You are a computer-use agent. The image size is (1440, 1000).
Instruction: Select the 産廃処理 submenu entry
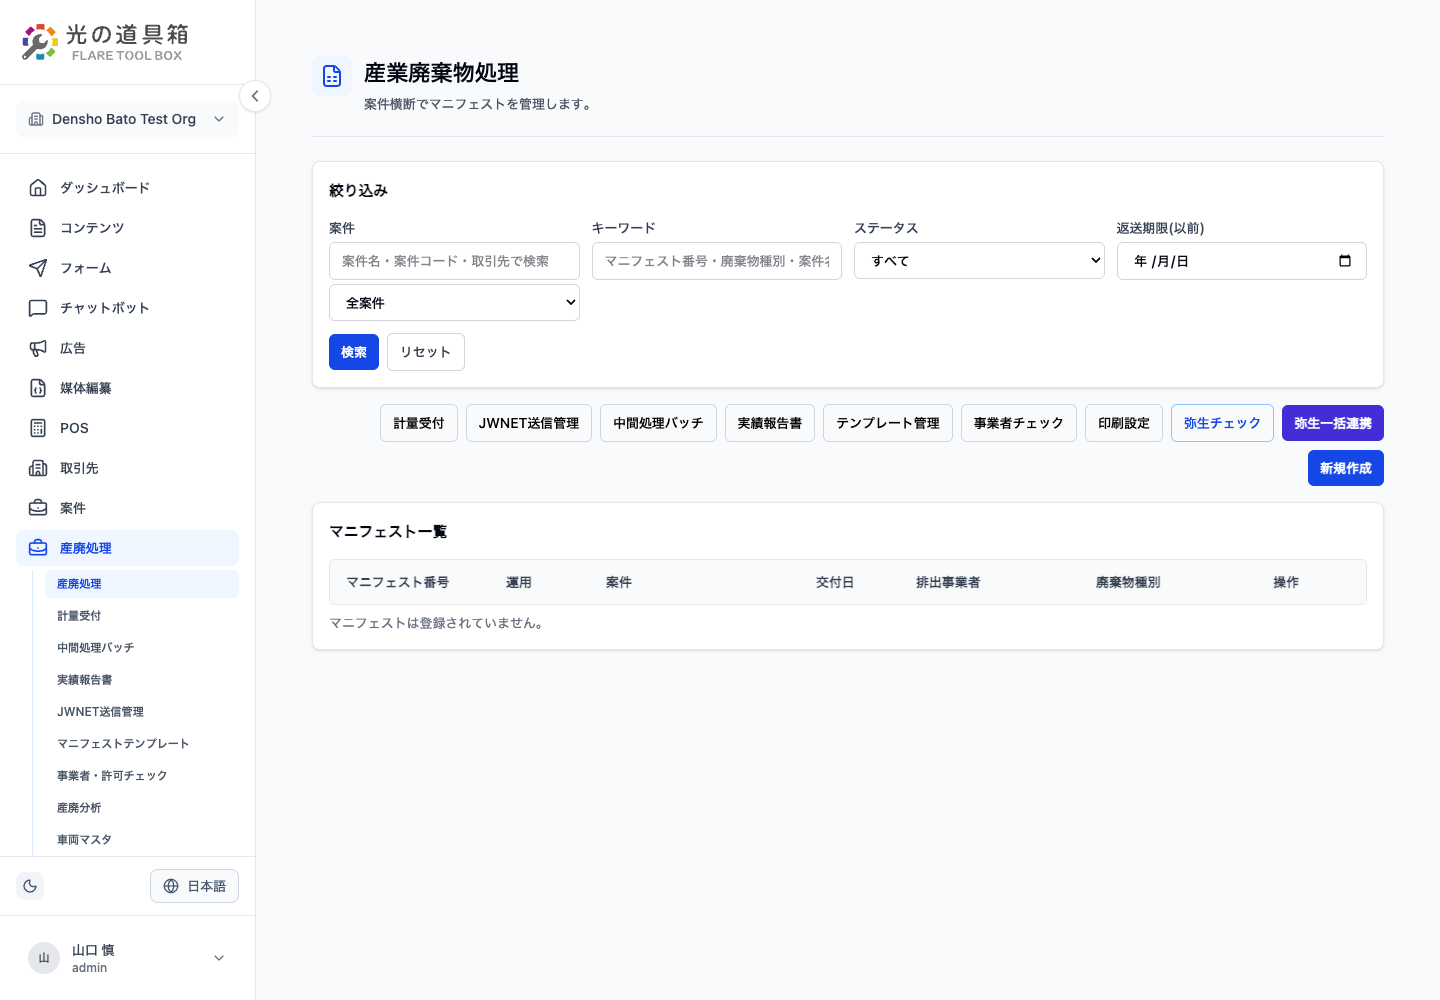(x=141, y=584)
